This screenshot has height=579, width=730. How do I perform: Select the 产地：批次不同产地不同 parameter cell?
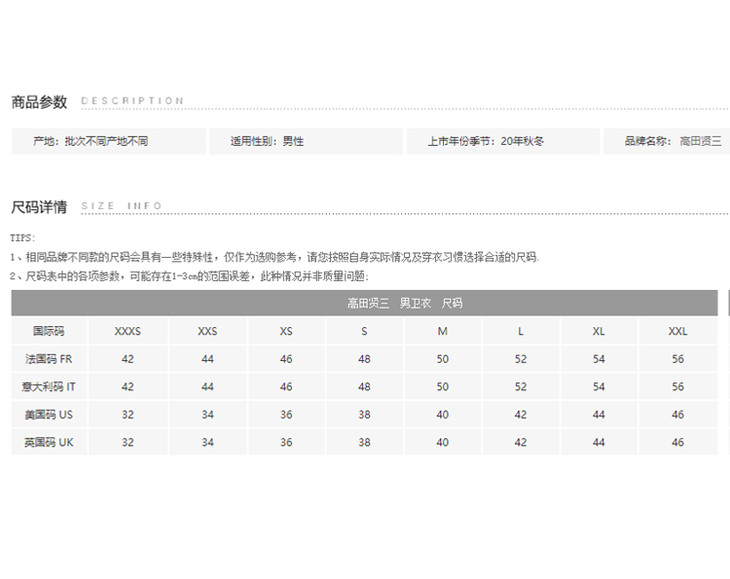point(109,141)
